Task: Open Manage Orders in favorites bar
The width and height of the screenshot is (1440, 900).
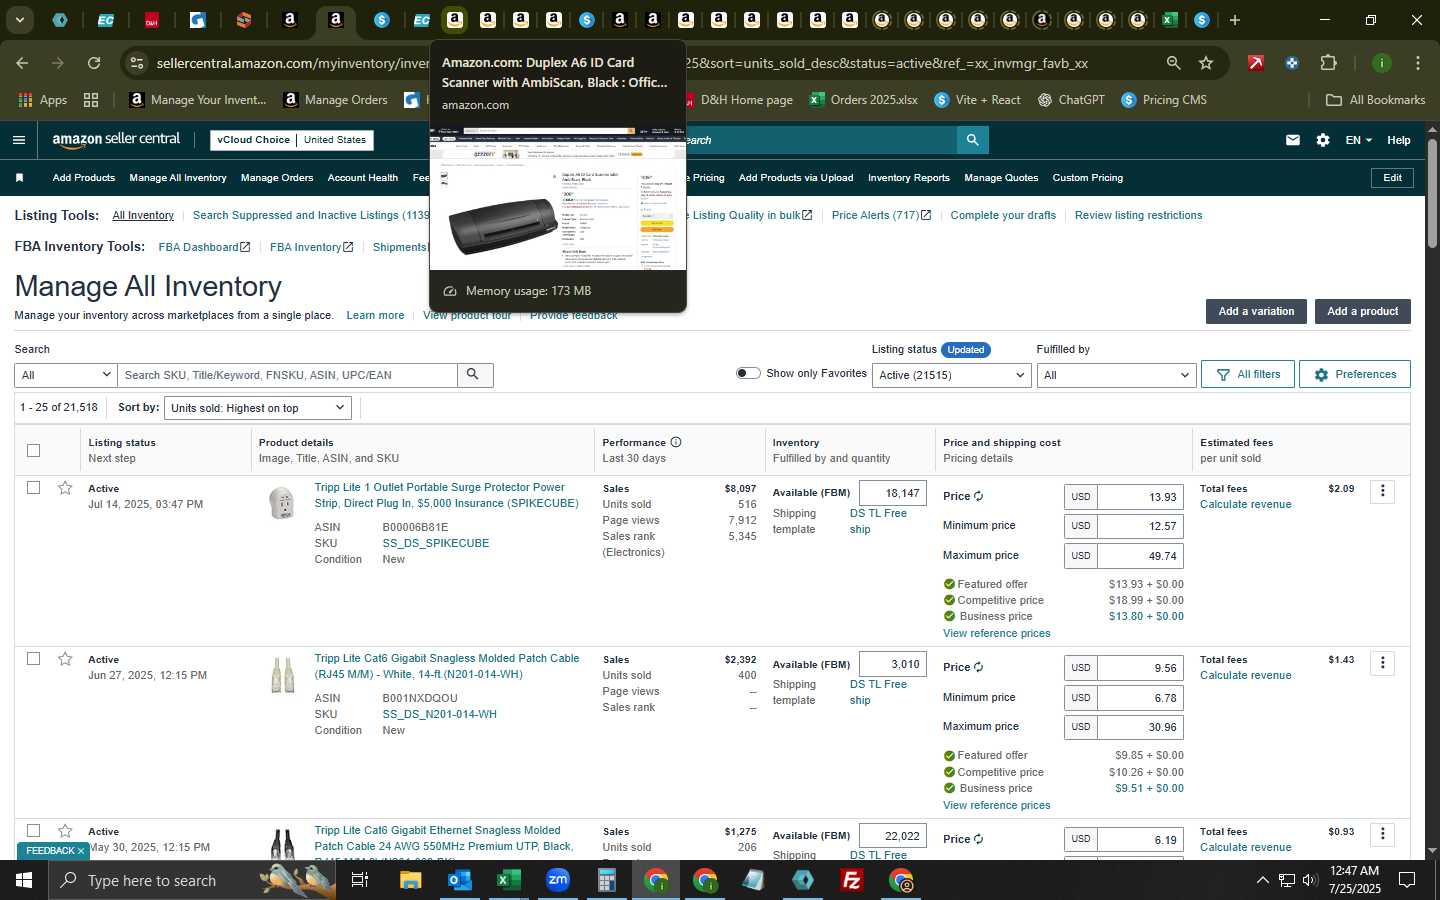Action: (277, 178)
